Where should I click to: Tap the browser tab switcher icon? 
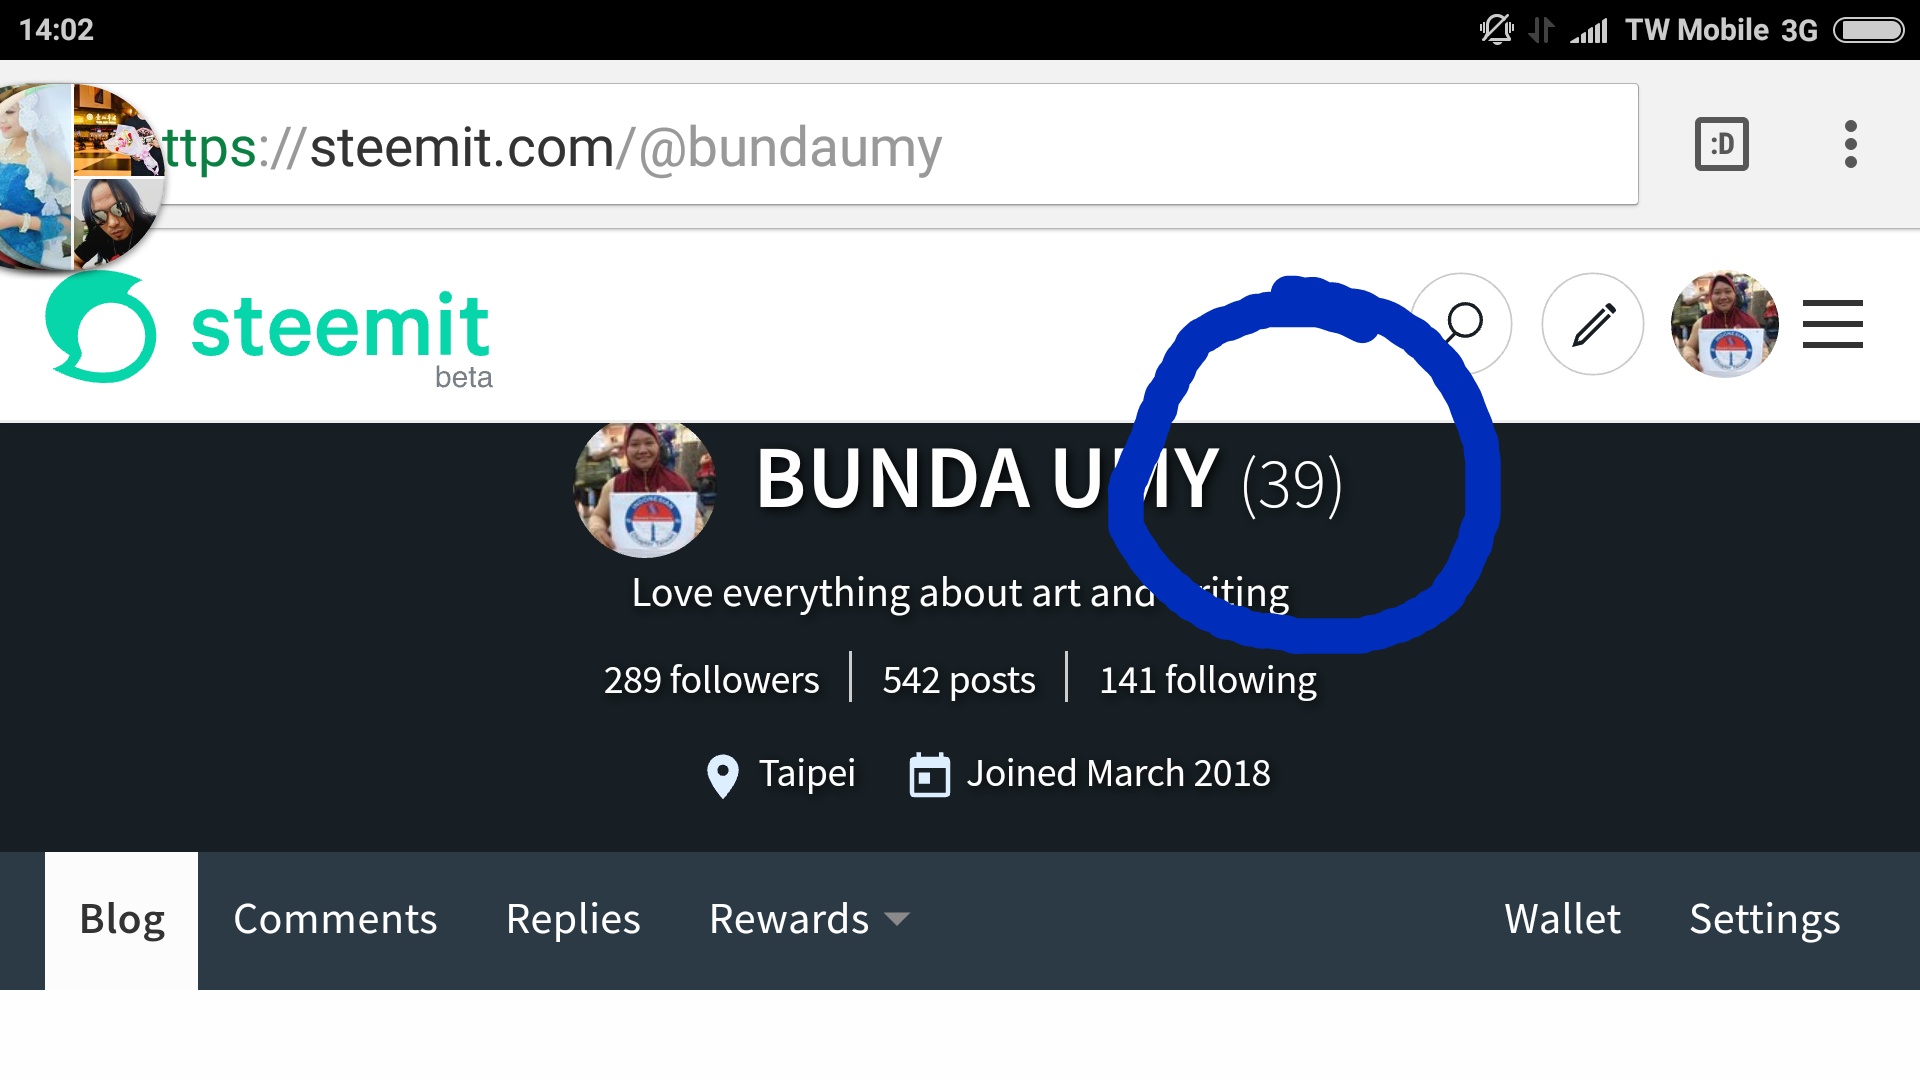coord(1721,145)
